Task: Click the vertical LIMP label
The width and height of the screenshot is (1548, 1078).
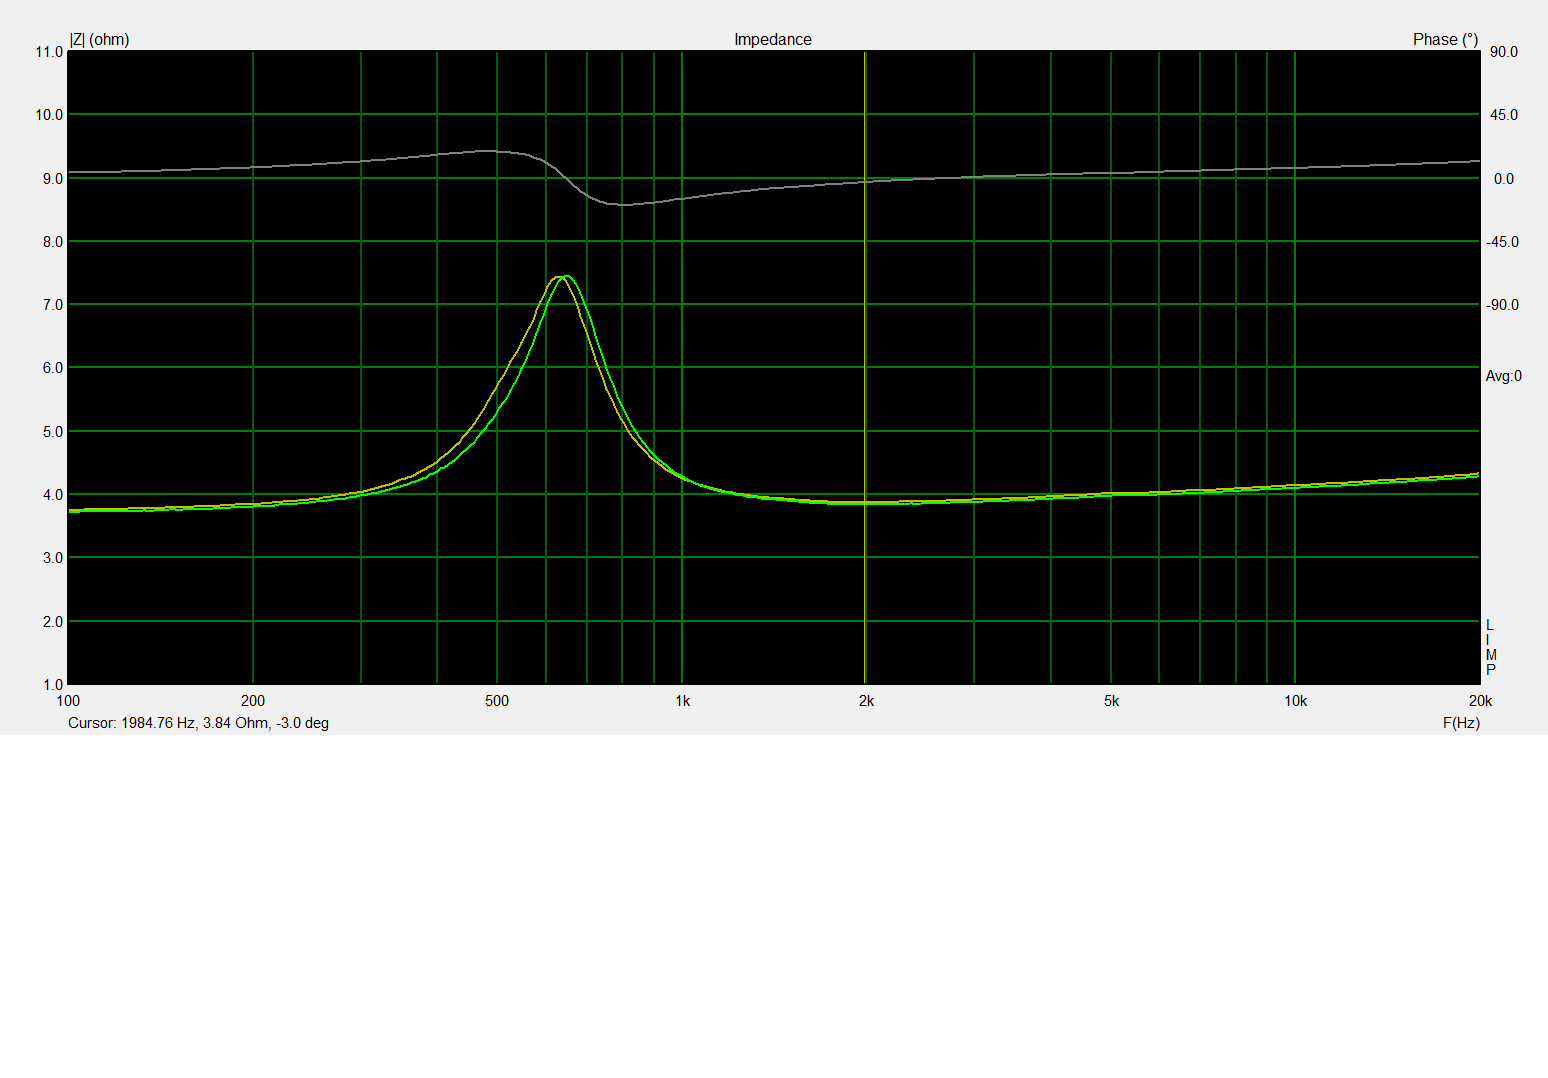Action: (x=1490, y=647)
